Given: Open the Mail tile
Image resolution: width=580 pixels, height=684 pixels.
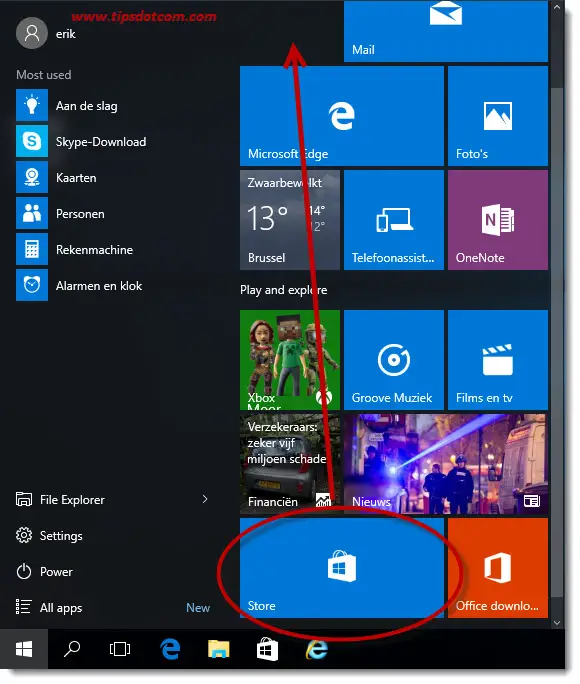Looking at the screenshot, I should coord(445,31).
